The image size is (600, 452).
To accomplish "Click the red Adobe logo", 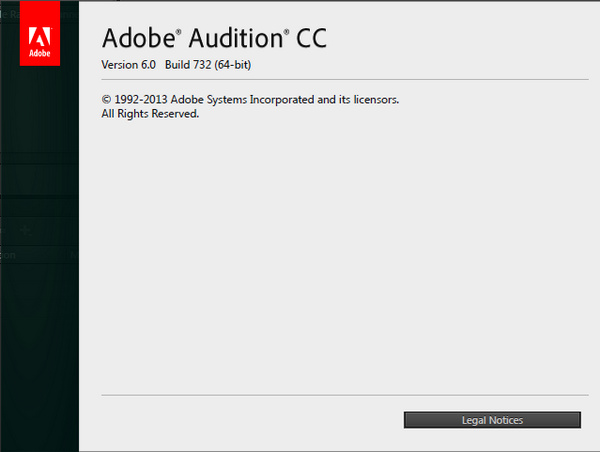I will pos(40,33).
